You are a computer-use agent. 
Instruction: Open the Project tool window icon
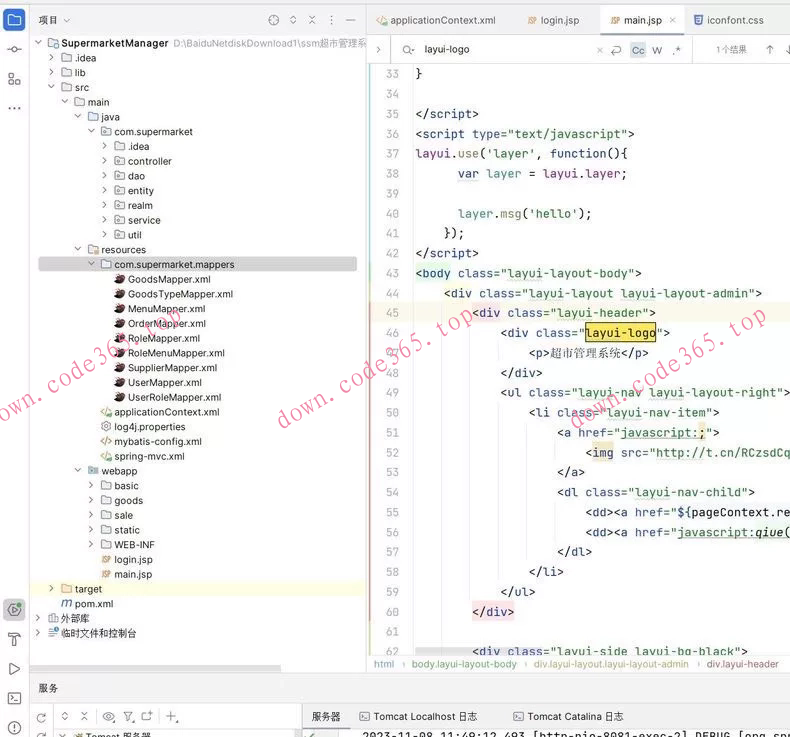point(14,19)
